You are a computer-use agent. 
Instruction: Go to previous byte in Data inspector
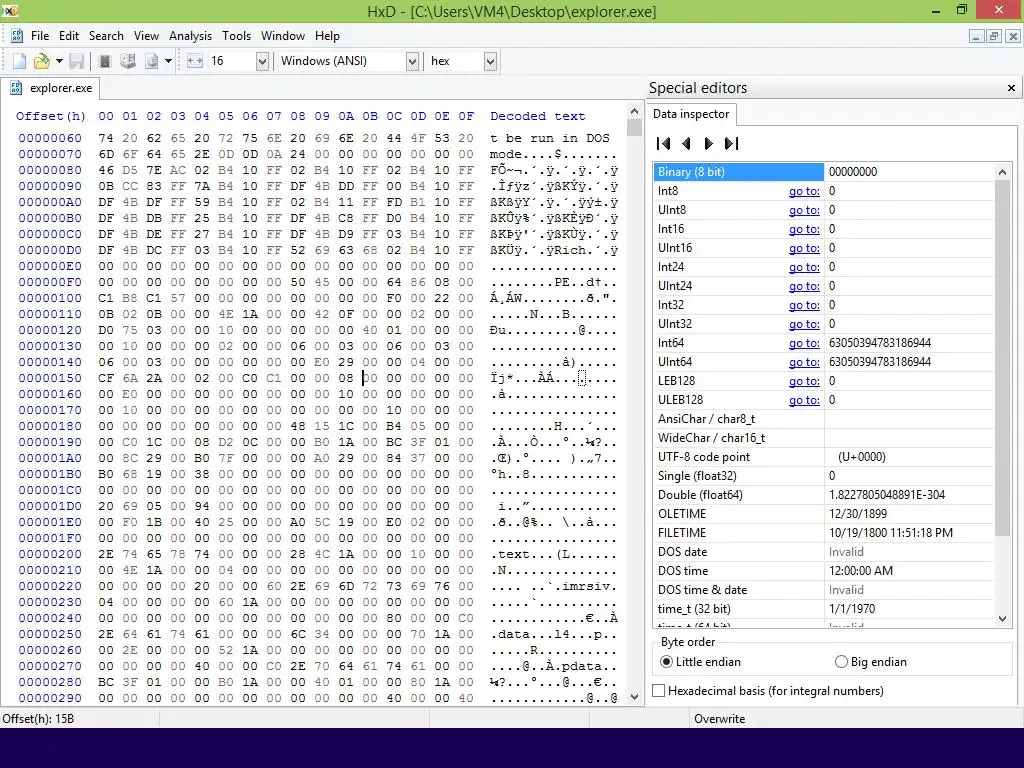pos(686,143)
